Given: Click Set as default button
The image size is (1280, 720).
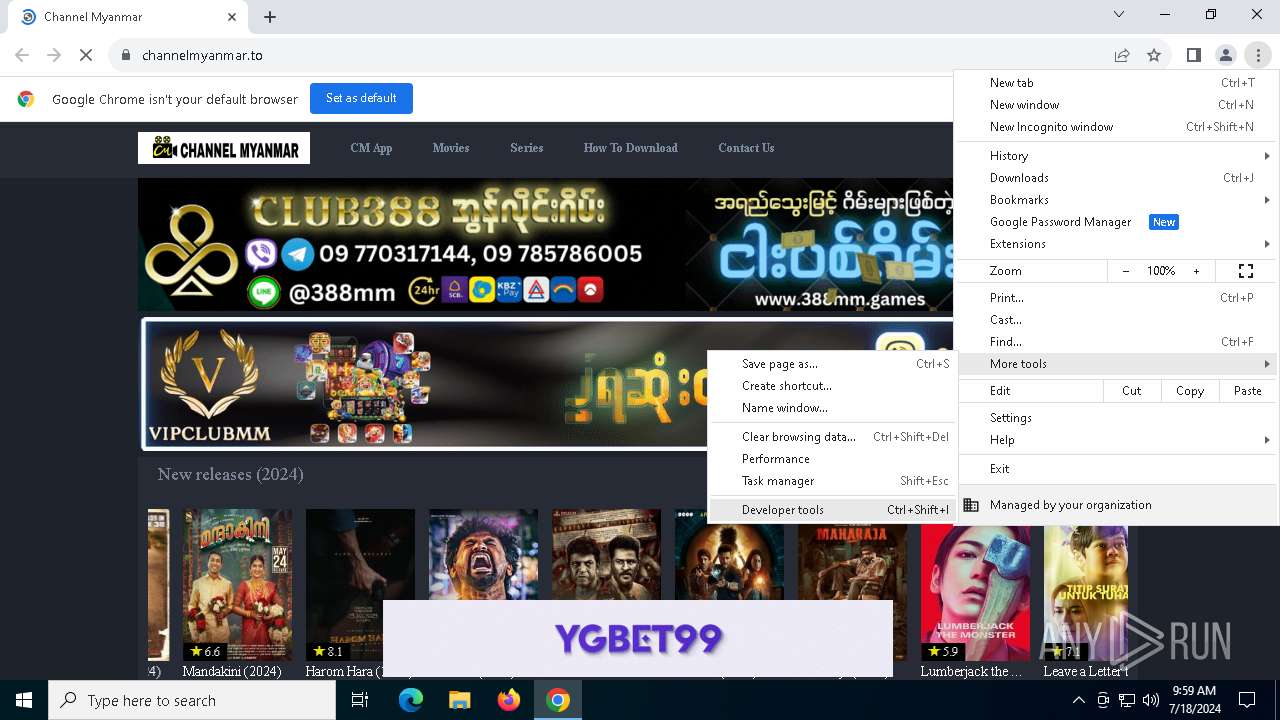Looking at the screenshot, I should [x=361, y=98].
